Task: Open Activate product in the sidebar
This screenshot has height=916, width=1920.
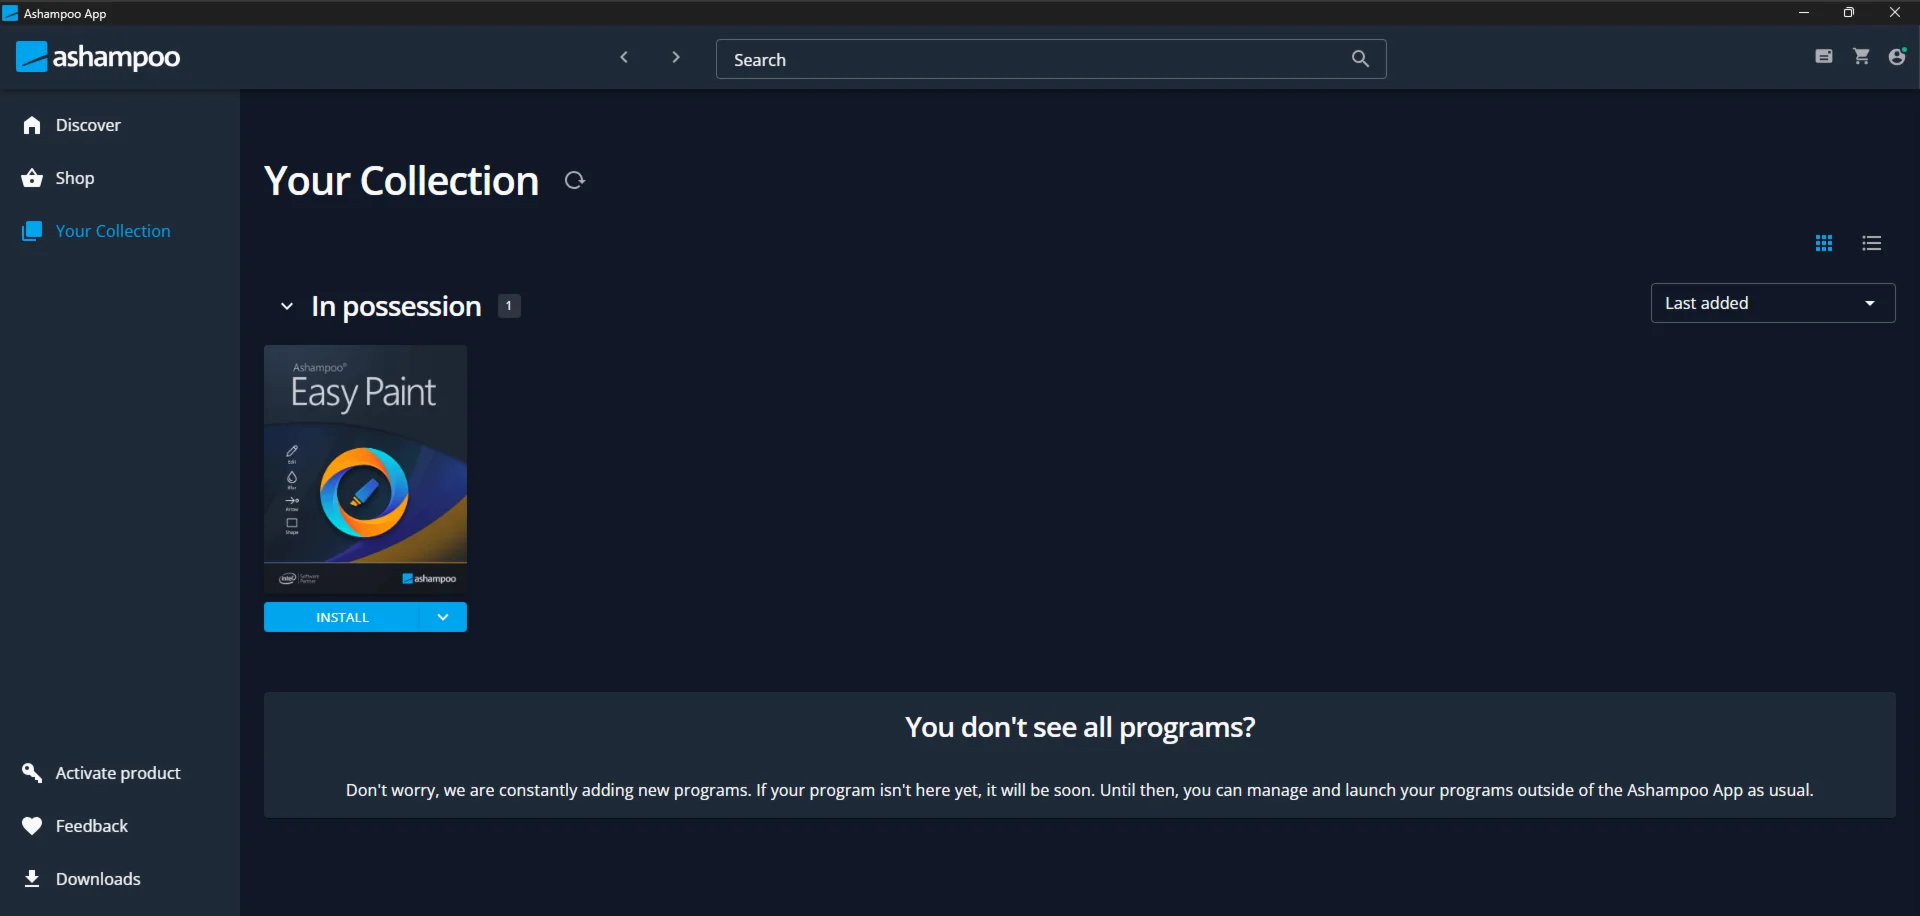Action: pos(118,773)
